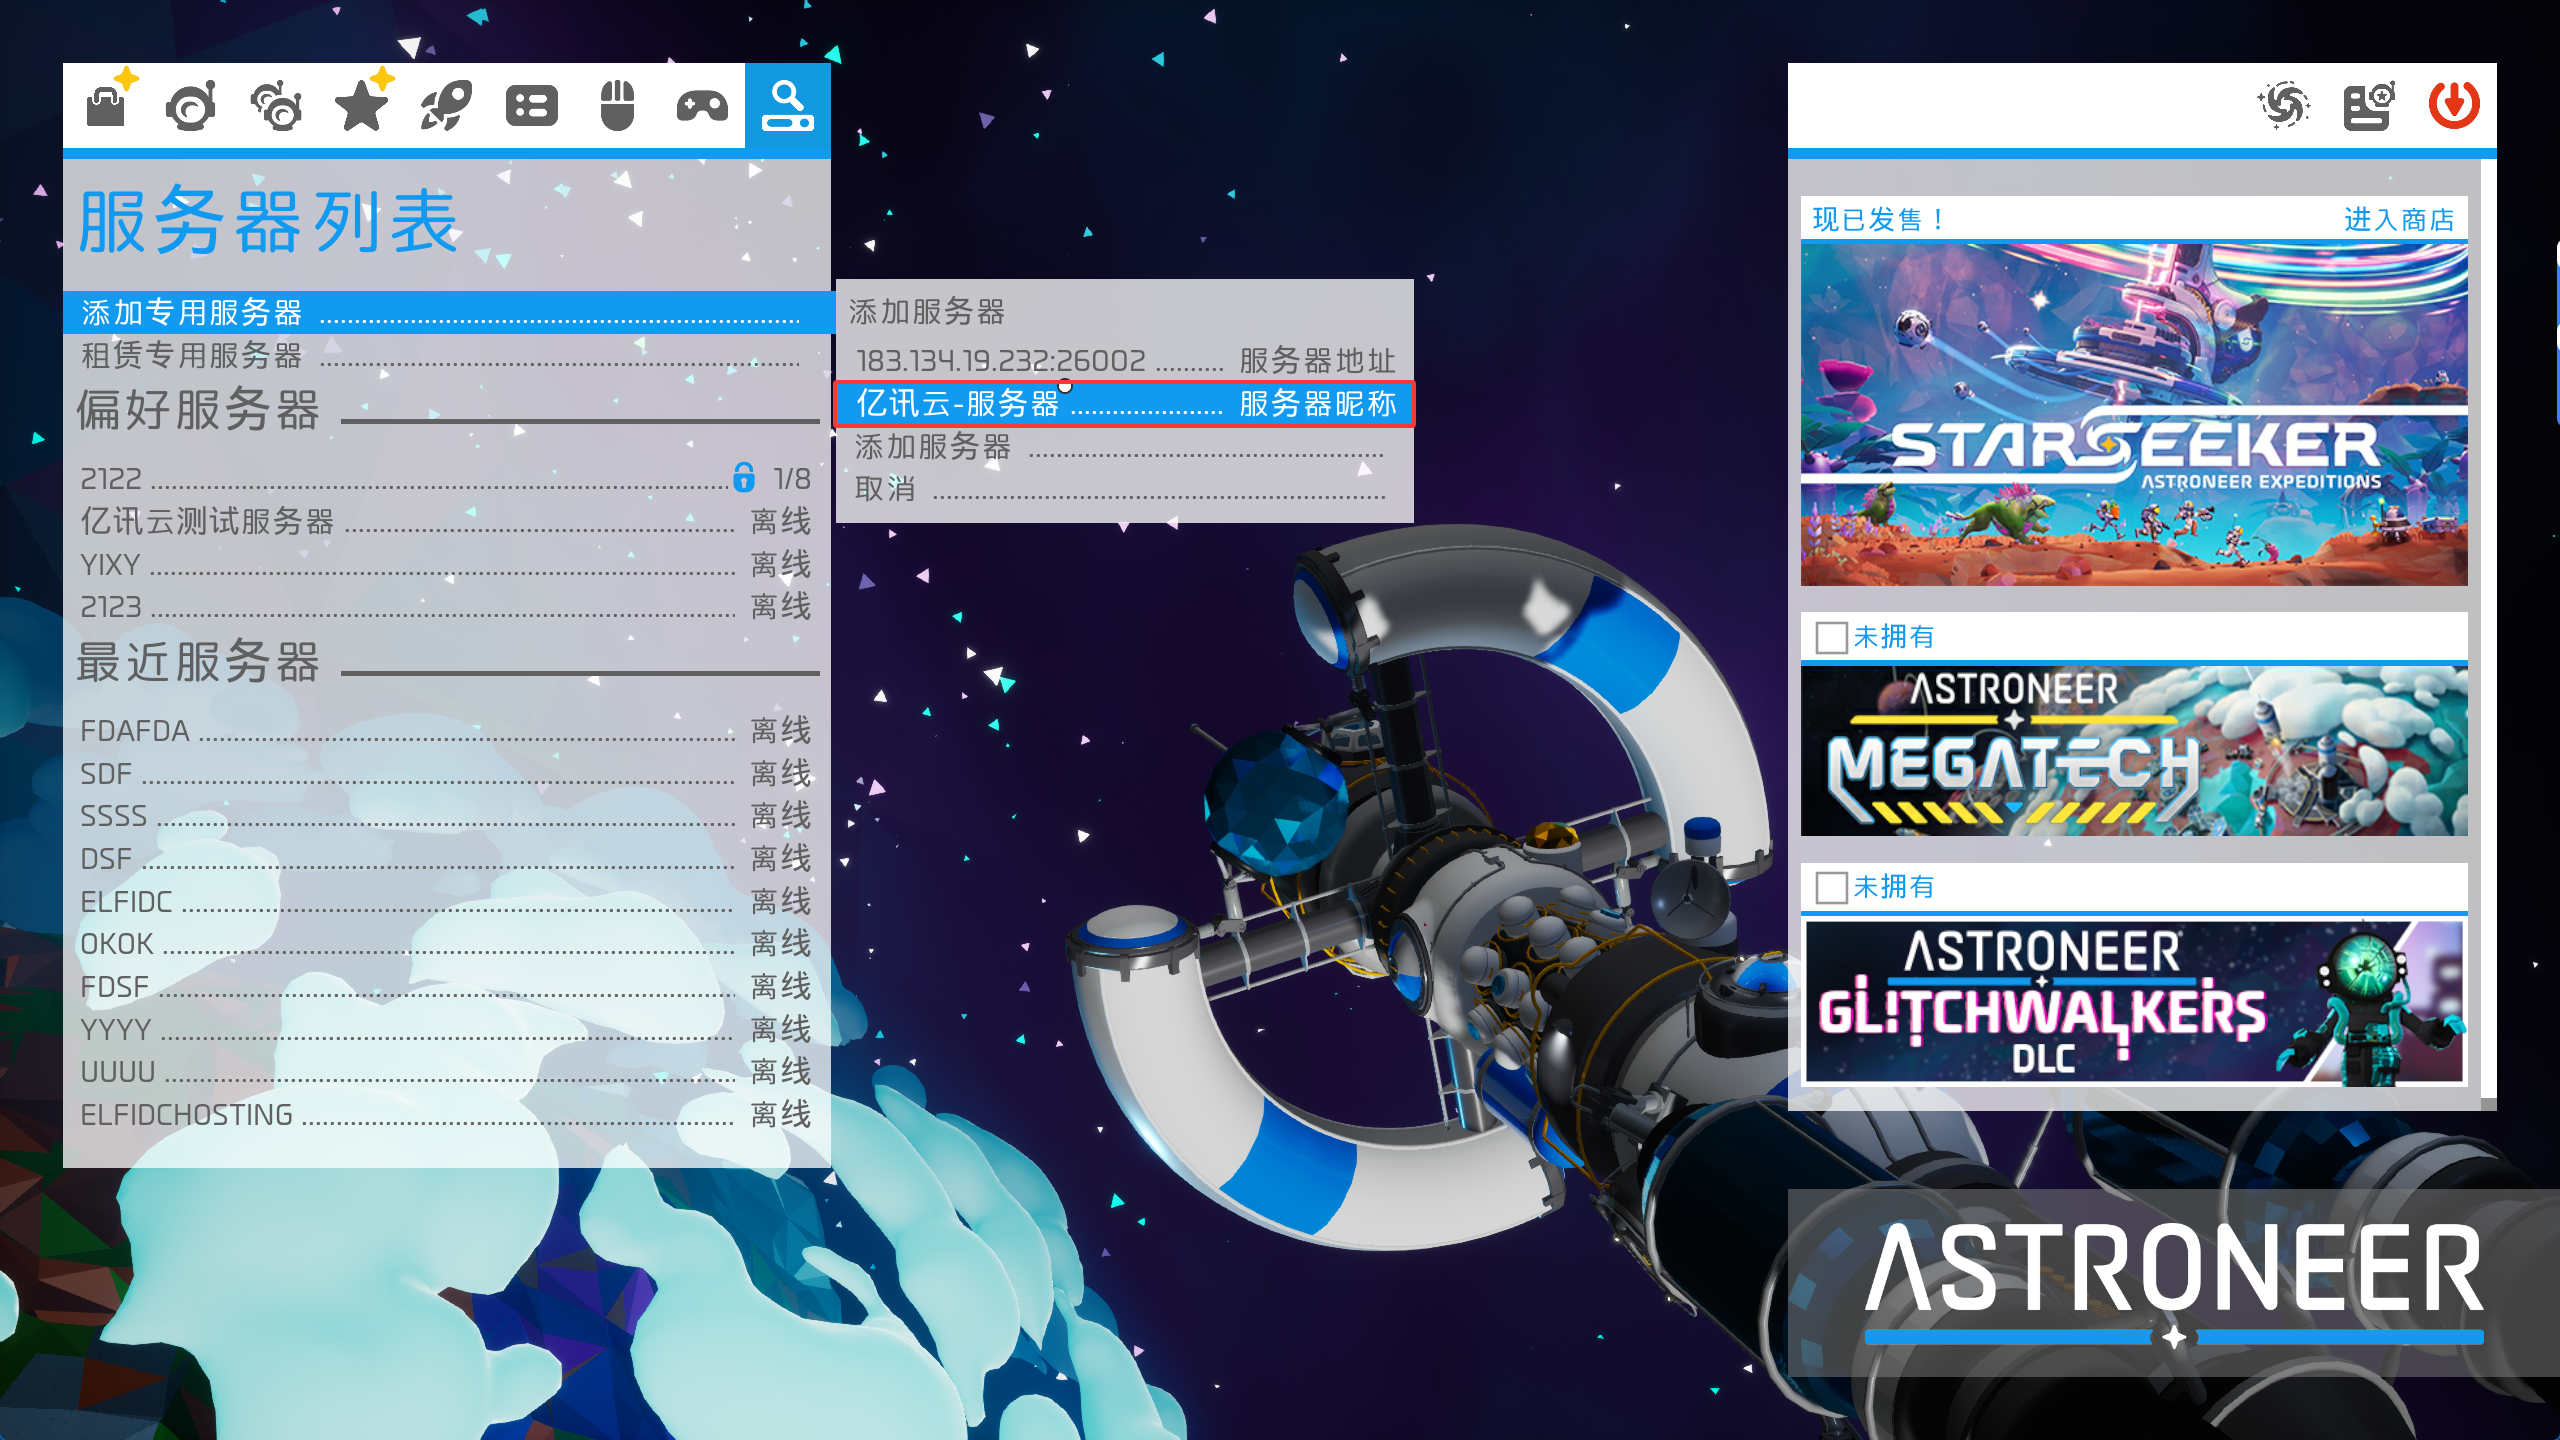Click the galaxy spiral icon
Image resolution: width=2560 pixels, height=1440 pixels.
(x=2284, y=105)
